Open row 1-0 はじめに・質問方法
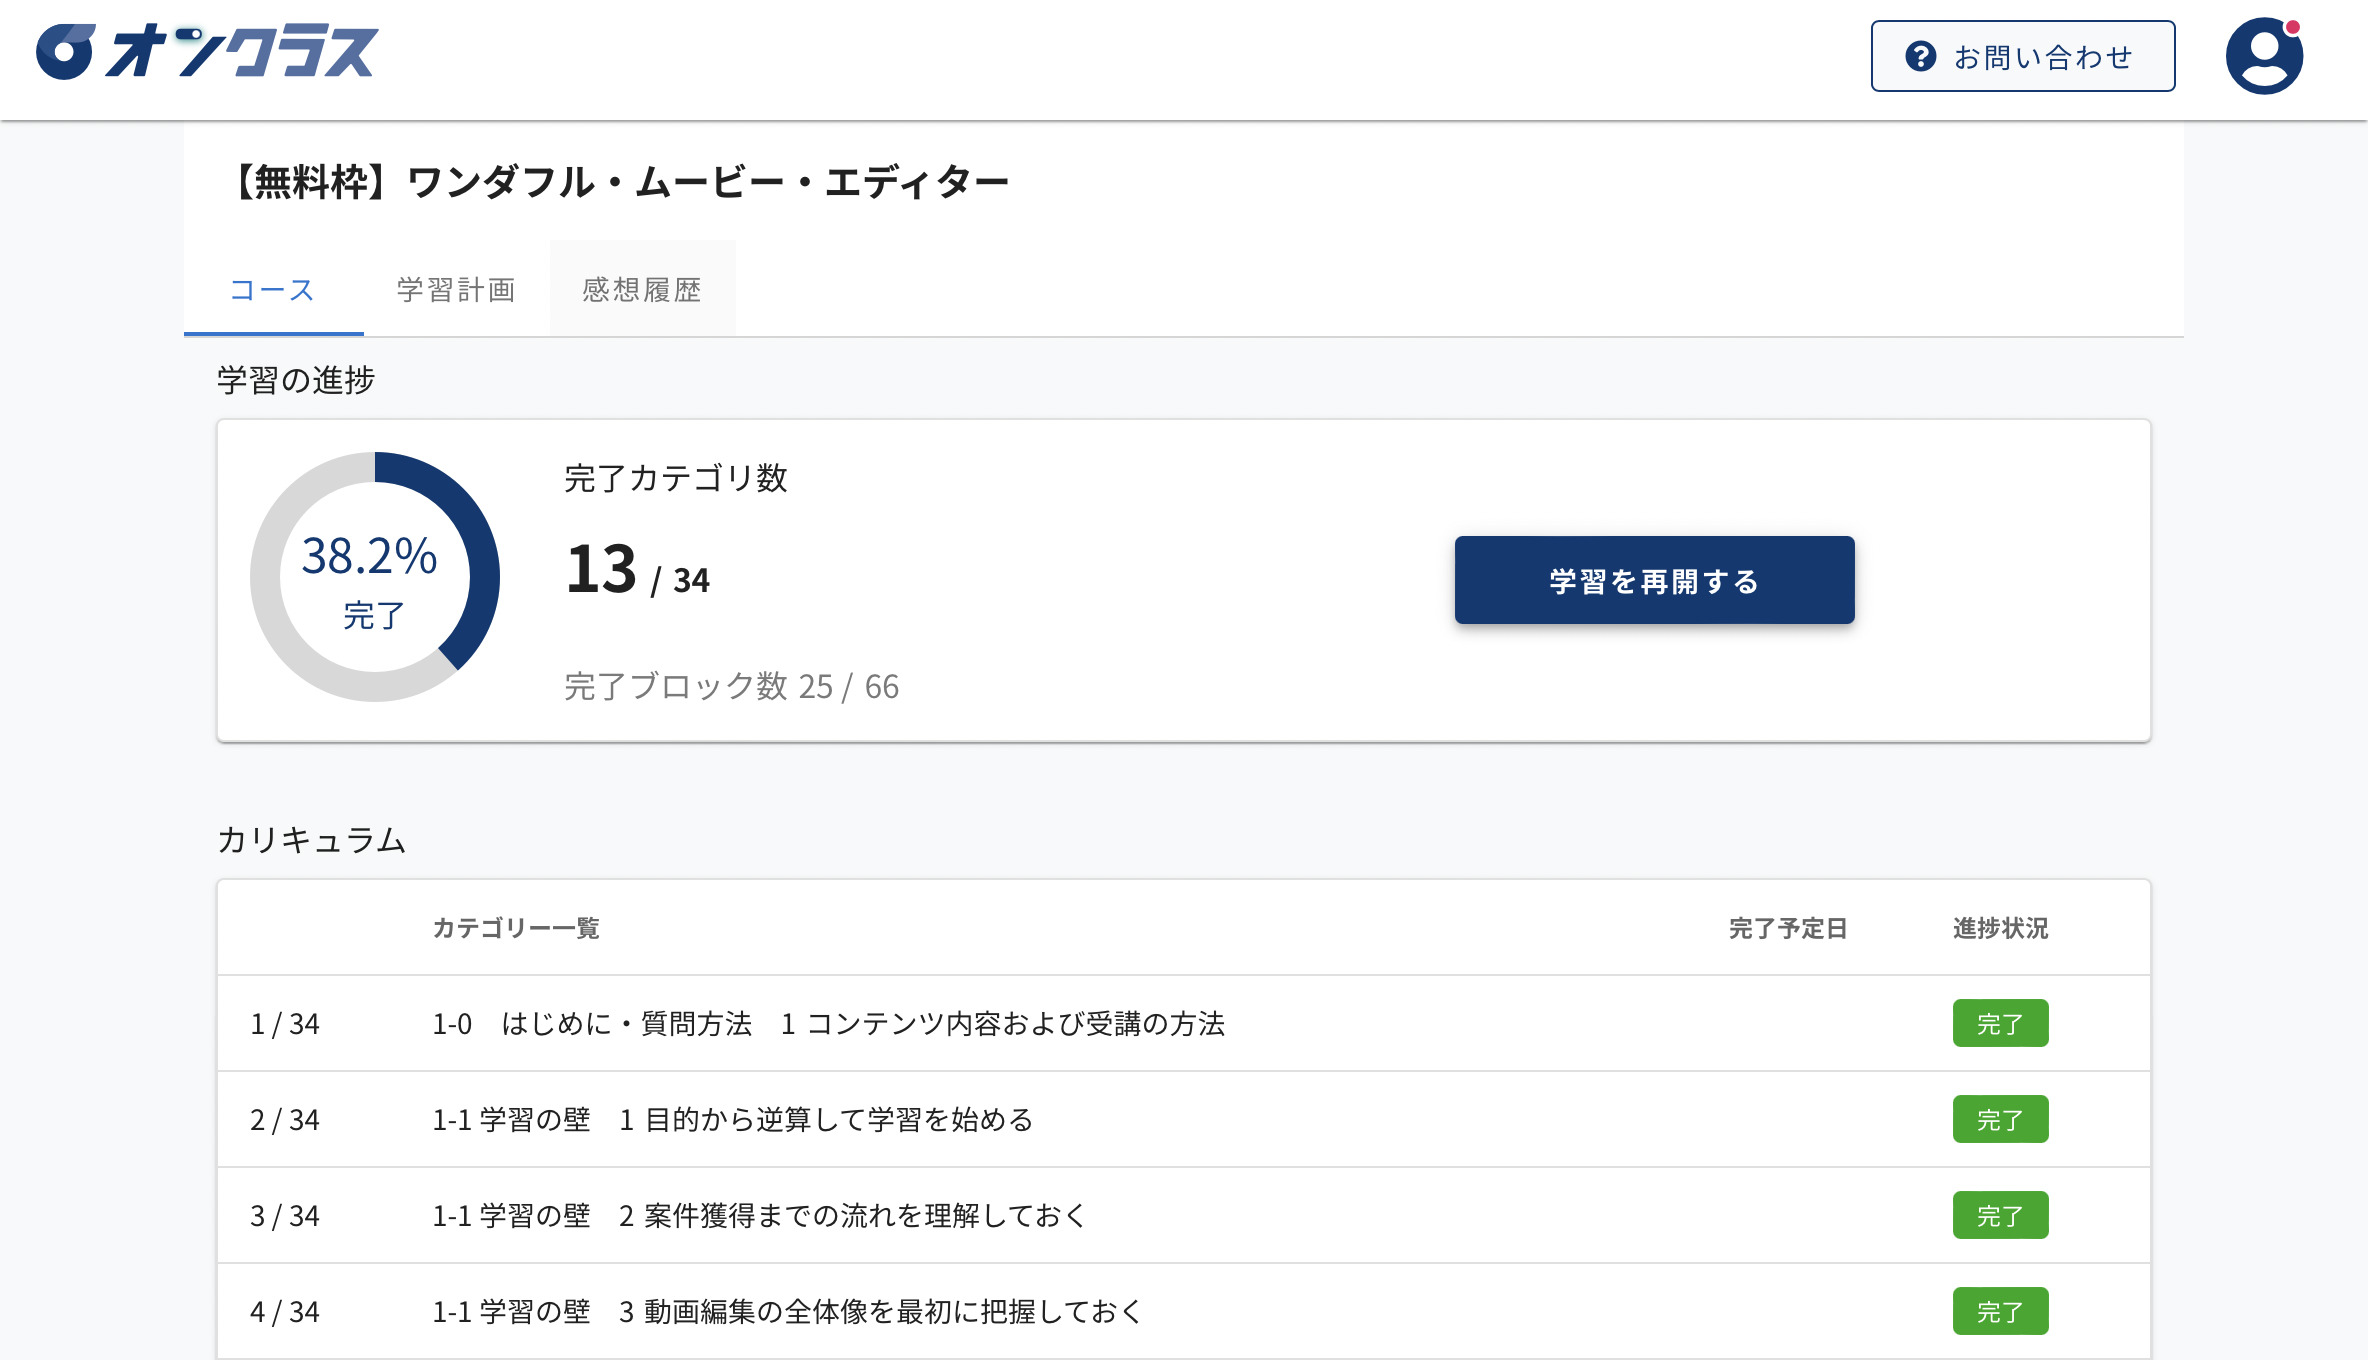Image resolution: width=2368 pixels, height=1360 pixels. click(x=1184, y=1023)
